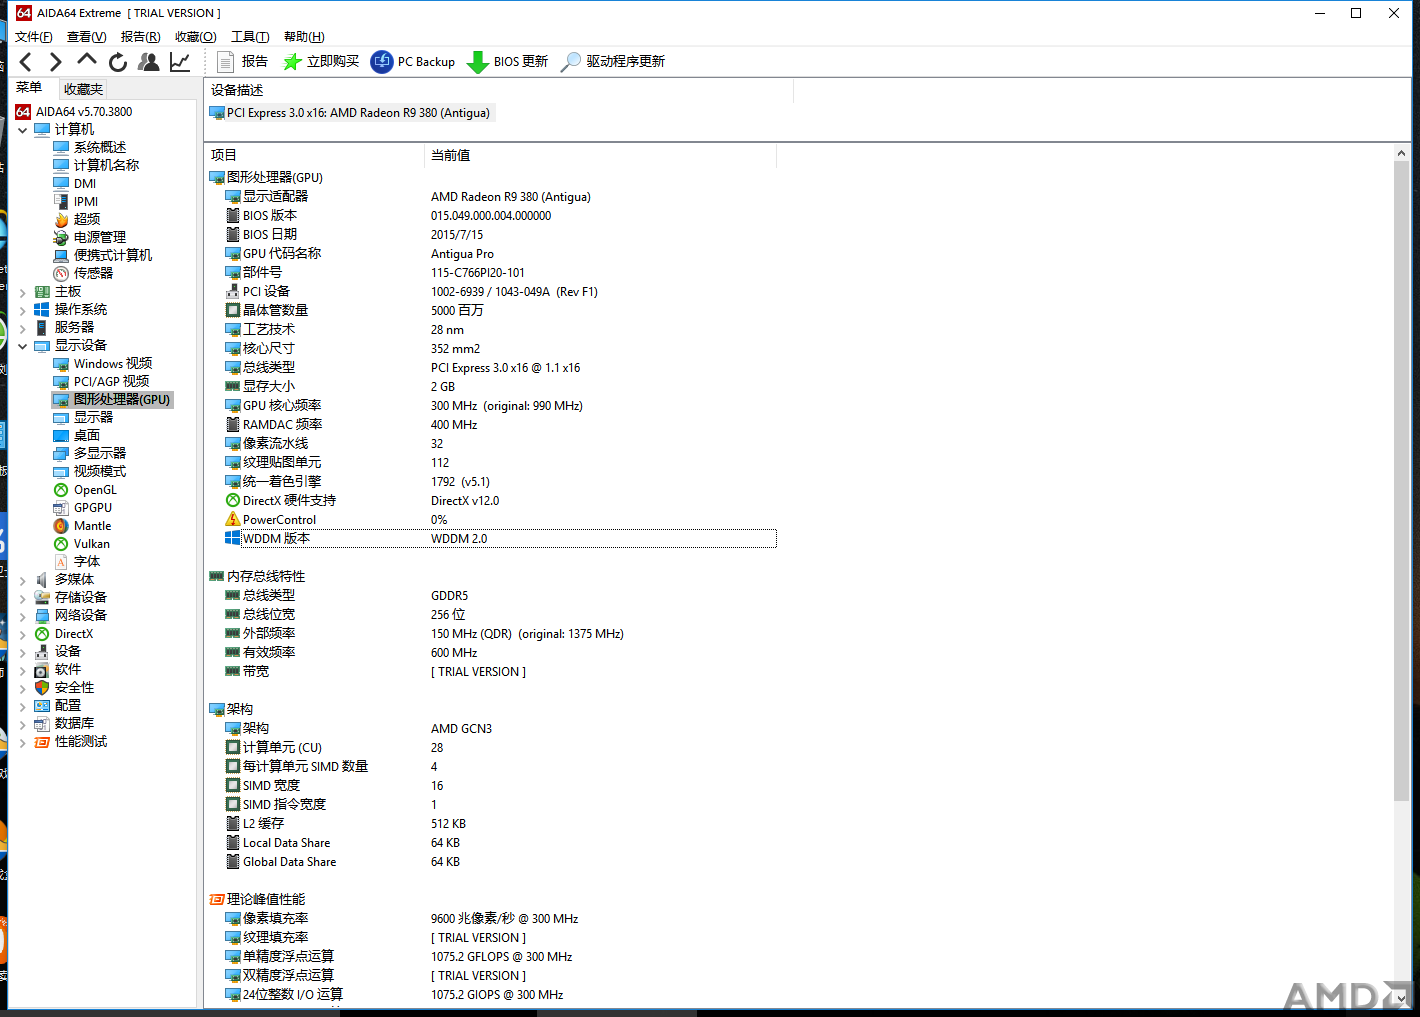Expand the 服务器 tree node
Image resolution: width=1420 pixels, height=1017 pixels.
tap(22, 328)
